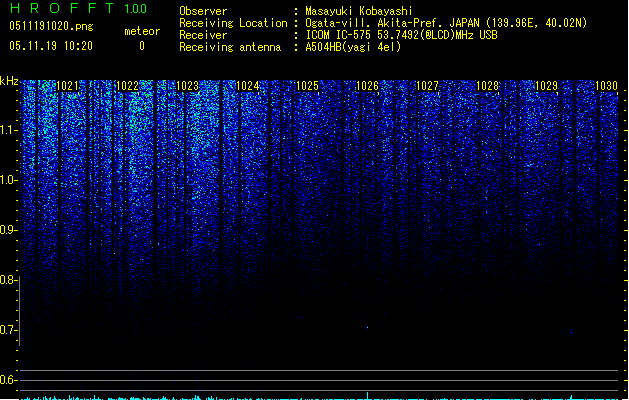Screen dimensions: 629x400
Task: Click the Receiving Location label
Action: (233, 23)
